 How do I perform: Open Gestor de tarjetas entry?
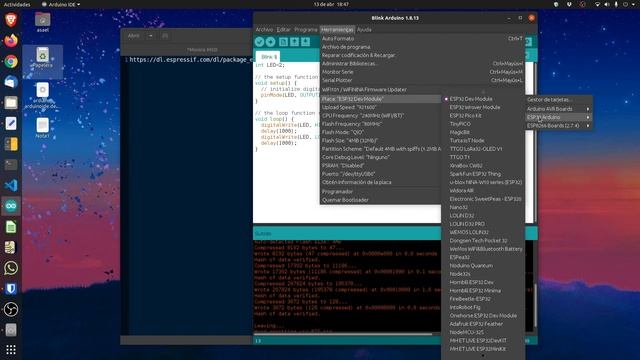click(x=558, y=100)
